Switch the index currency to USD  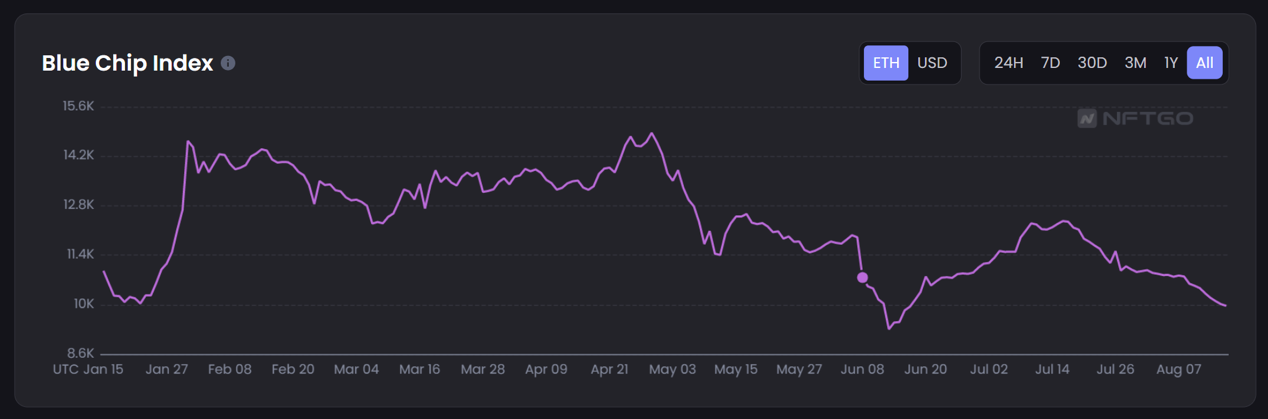[x=932, y=63]
